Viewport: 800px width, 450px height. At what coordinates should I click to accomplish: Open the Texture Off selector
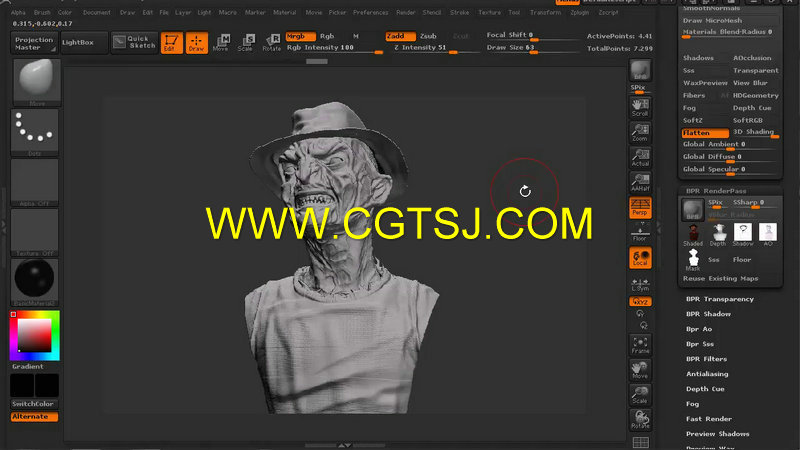[35, 232]
